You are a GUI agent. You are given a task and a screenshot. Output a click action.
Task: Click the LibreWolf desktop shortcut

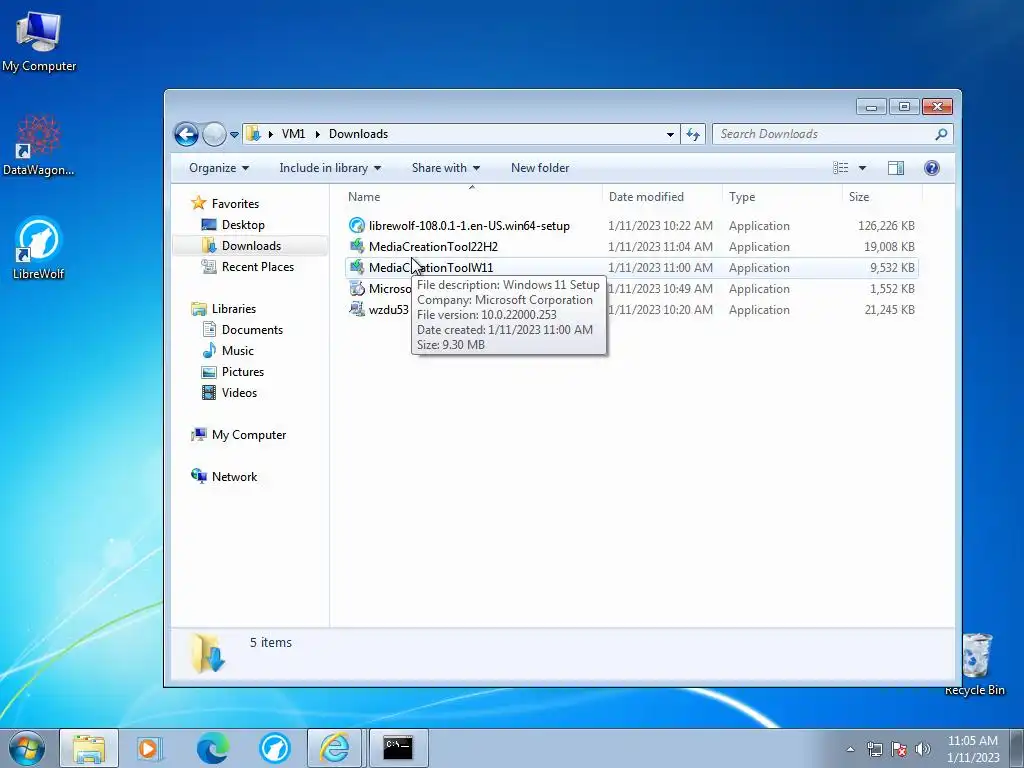[39, 248]
